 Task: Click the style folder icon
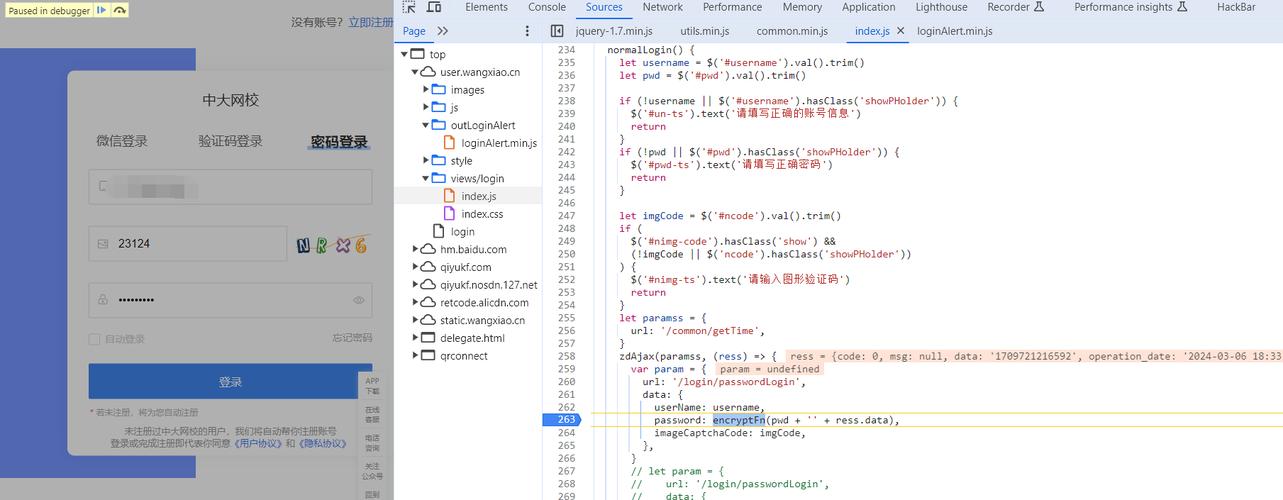439,161
